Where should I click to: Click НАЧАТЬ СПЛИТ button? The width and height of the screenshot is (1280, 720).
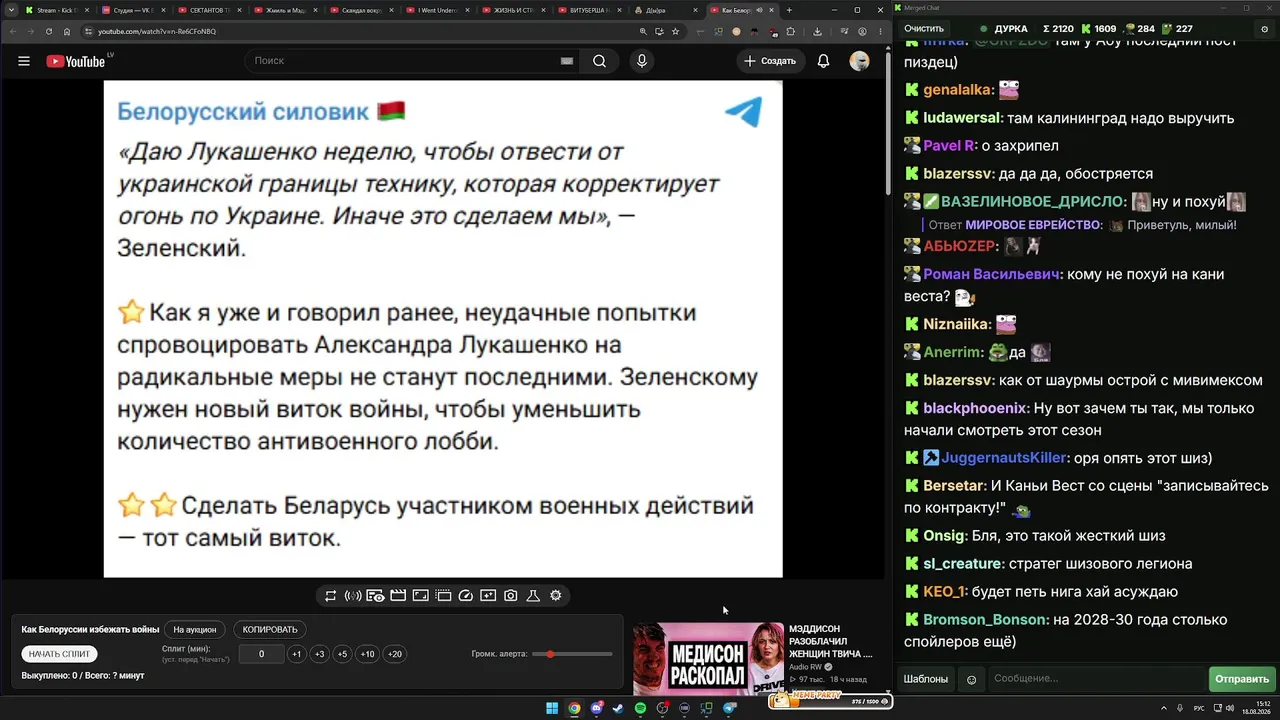point(59,654)
